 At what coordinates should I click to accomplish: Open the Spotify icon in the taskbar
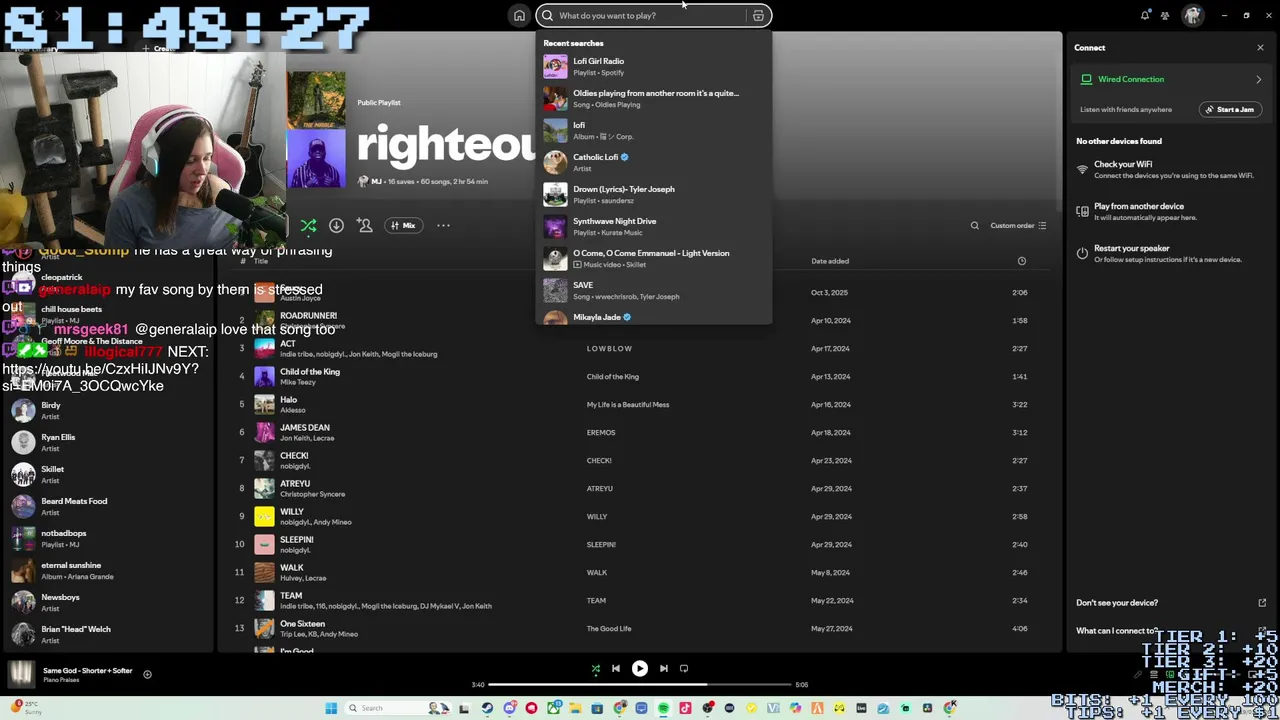tap(663, 708)
